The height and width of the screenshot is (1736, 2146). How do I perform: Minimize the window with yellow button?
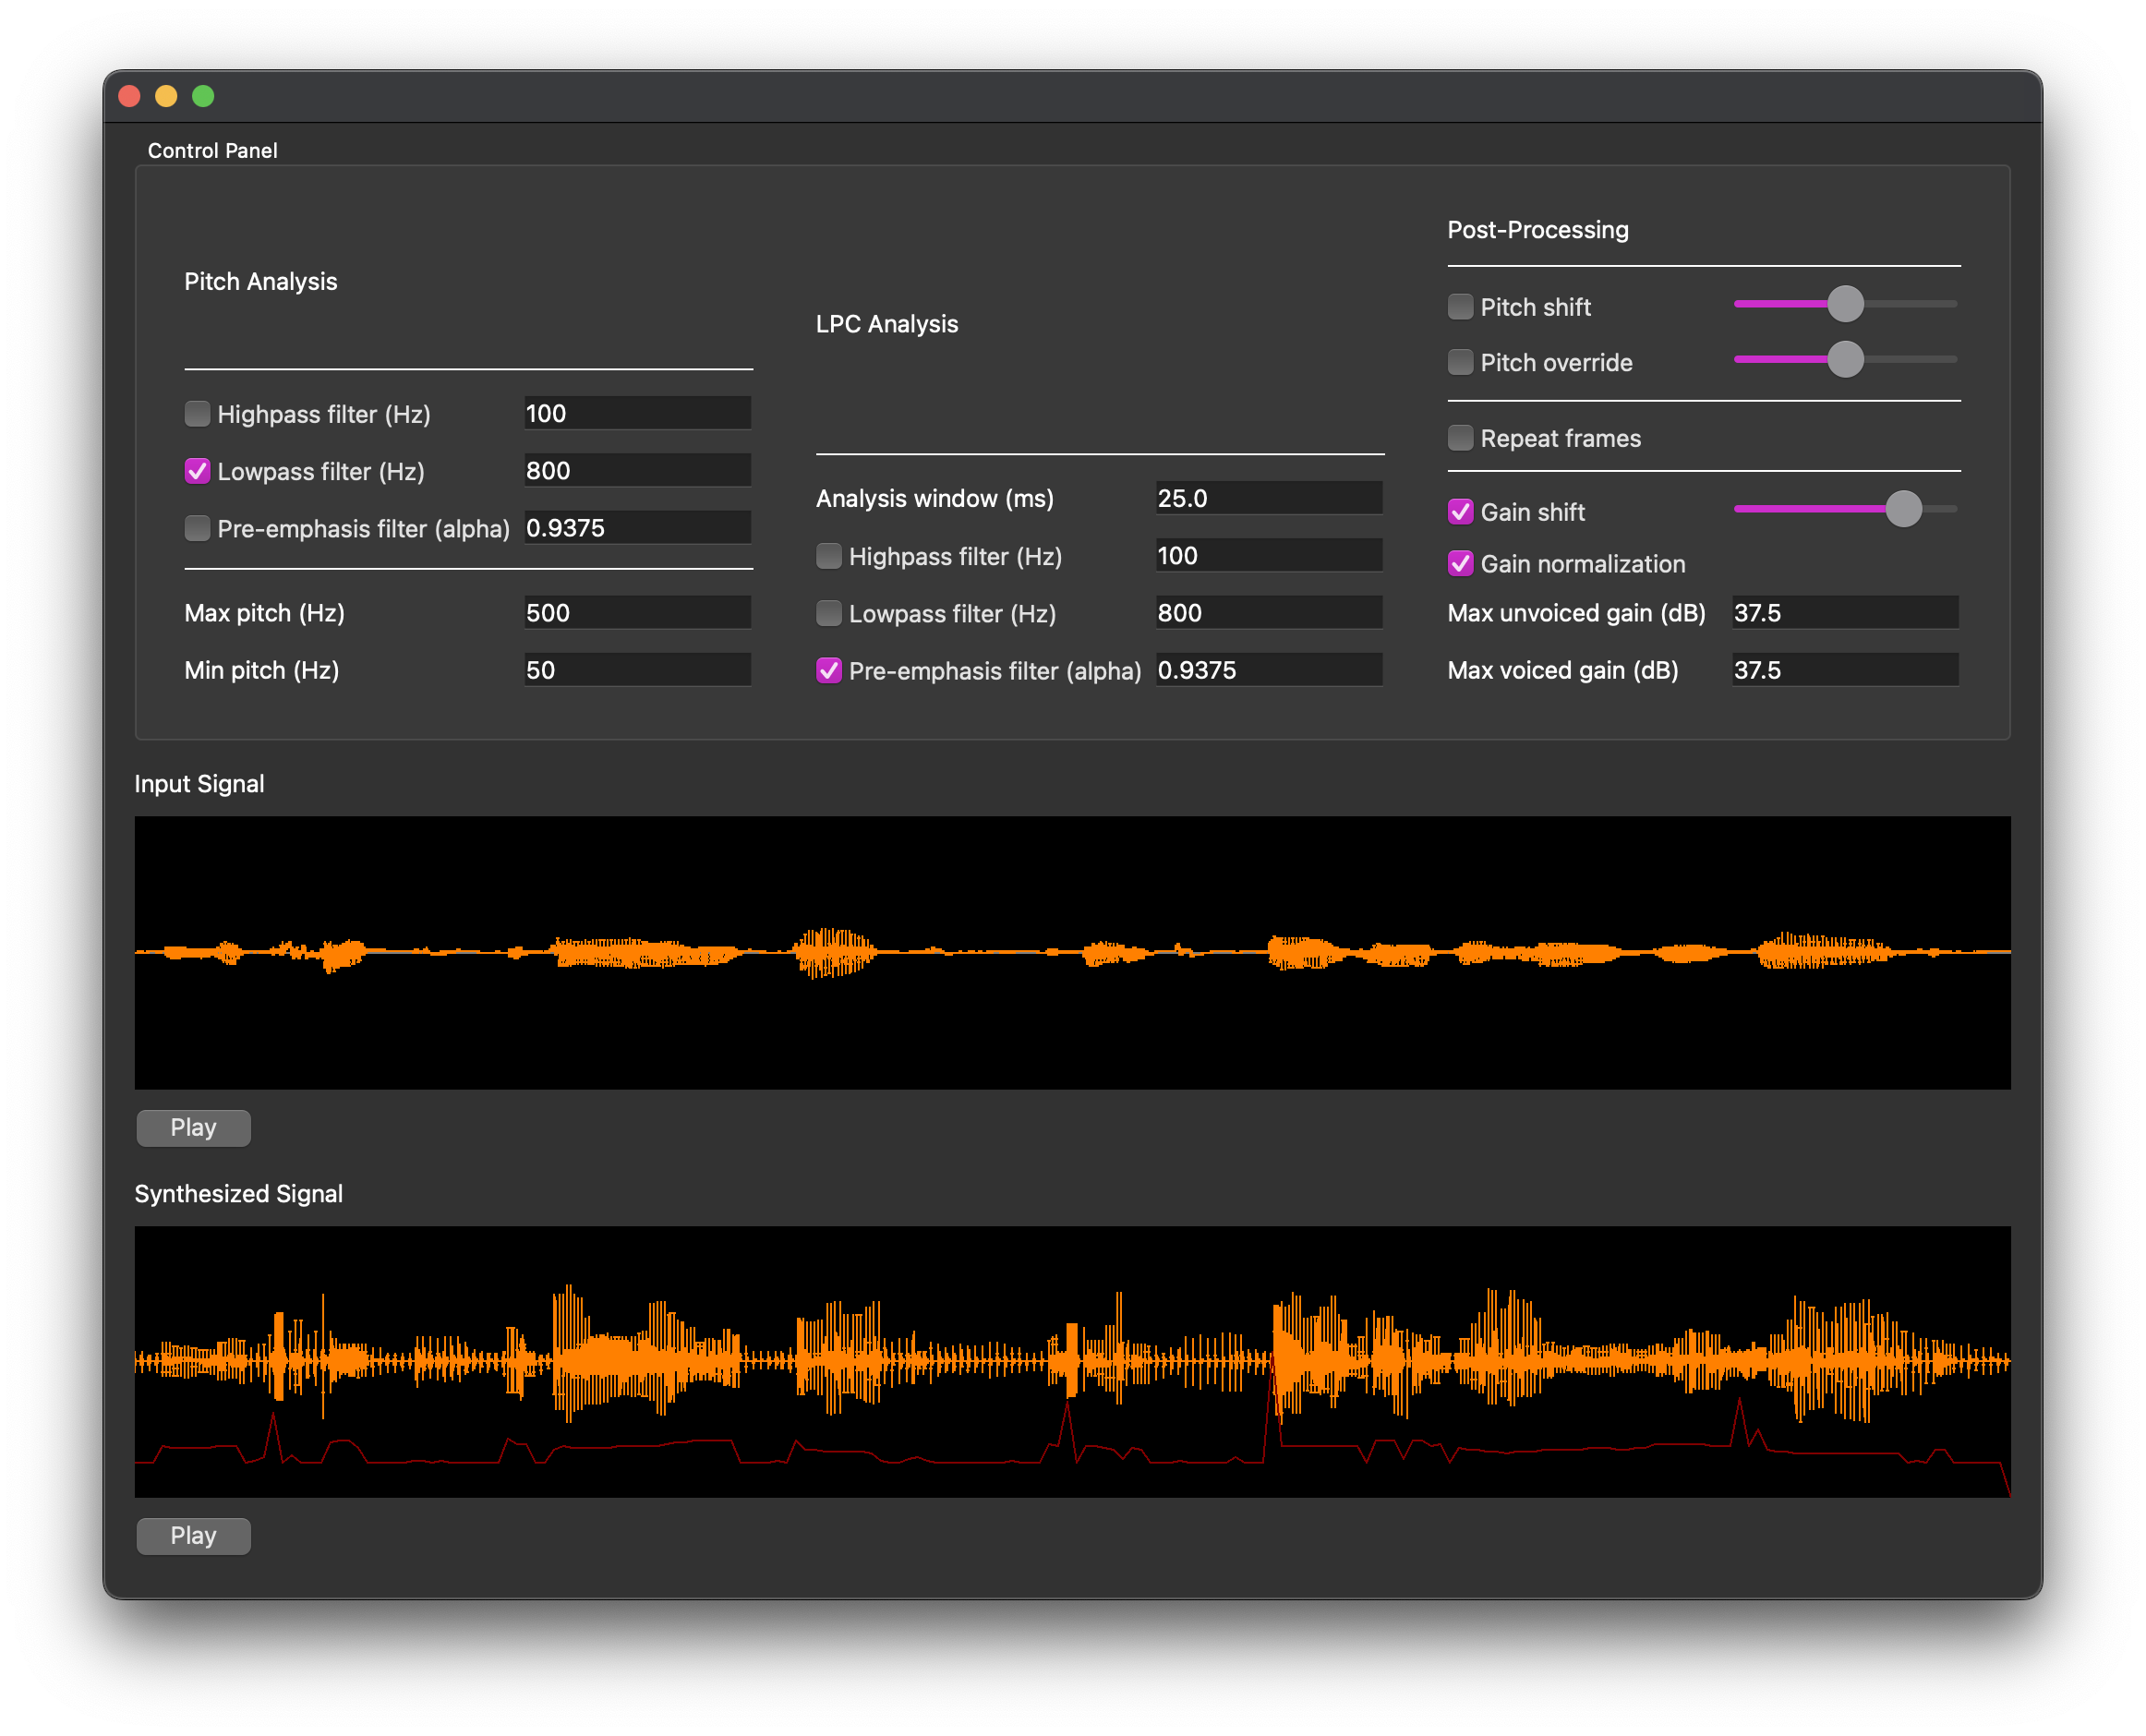166,96
